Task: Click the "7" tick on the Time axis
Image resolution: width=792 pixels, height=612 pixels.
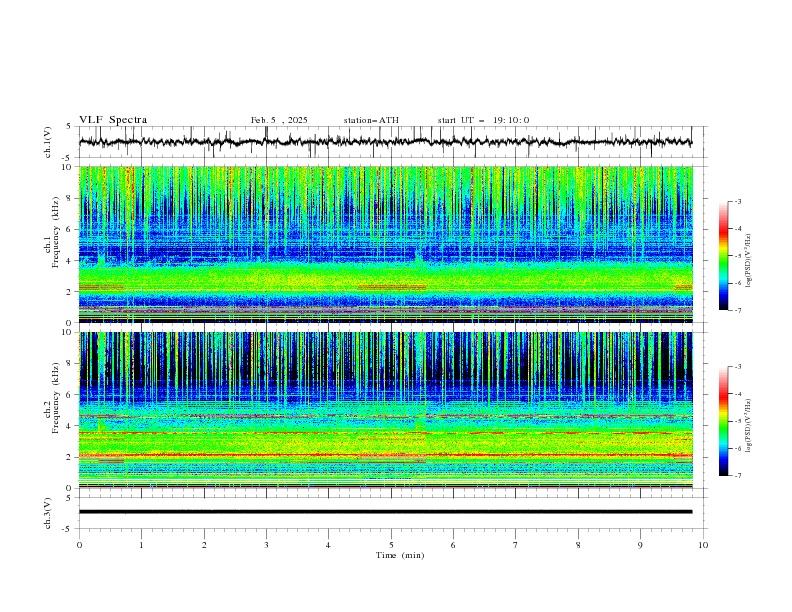Action: [516, 545]
